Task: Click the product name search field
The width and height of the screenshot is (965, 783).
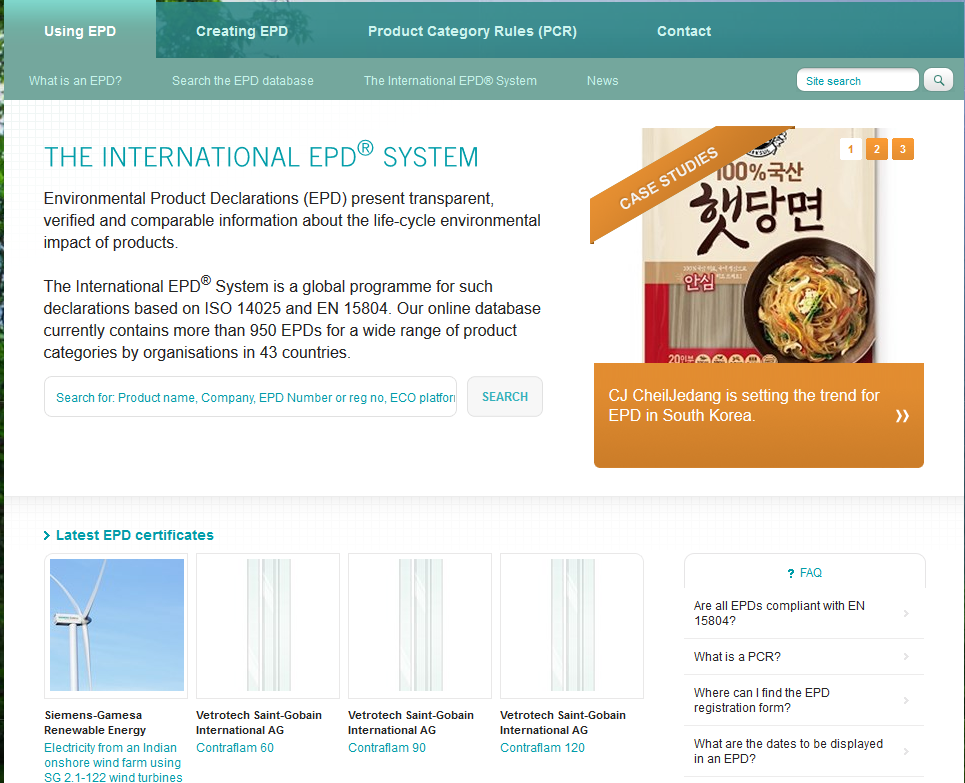Action: (250, 396)
